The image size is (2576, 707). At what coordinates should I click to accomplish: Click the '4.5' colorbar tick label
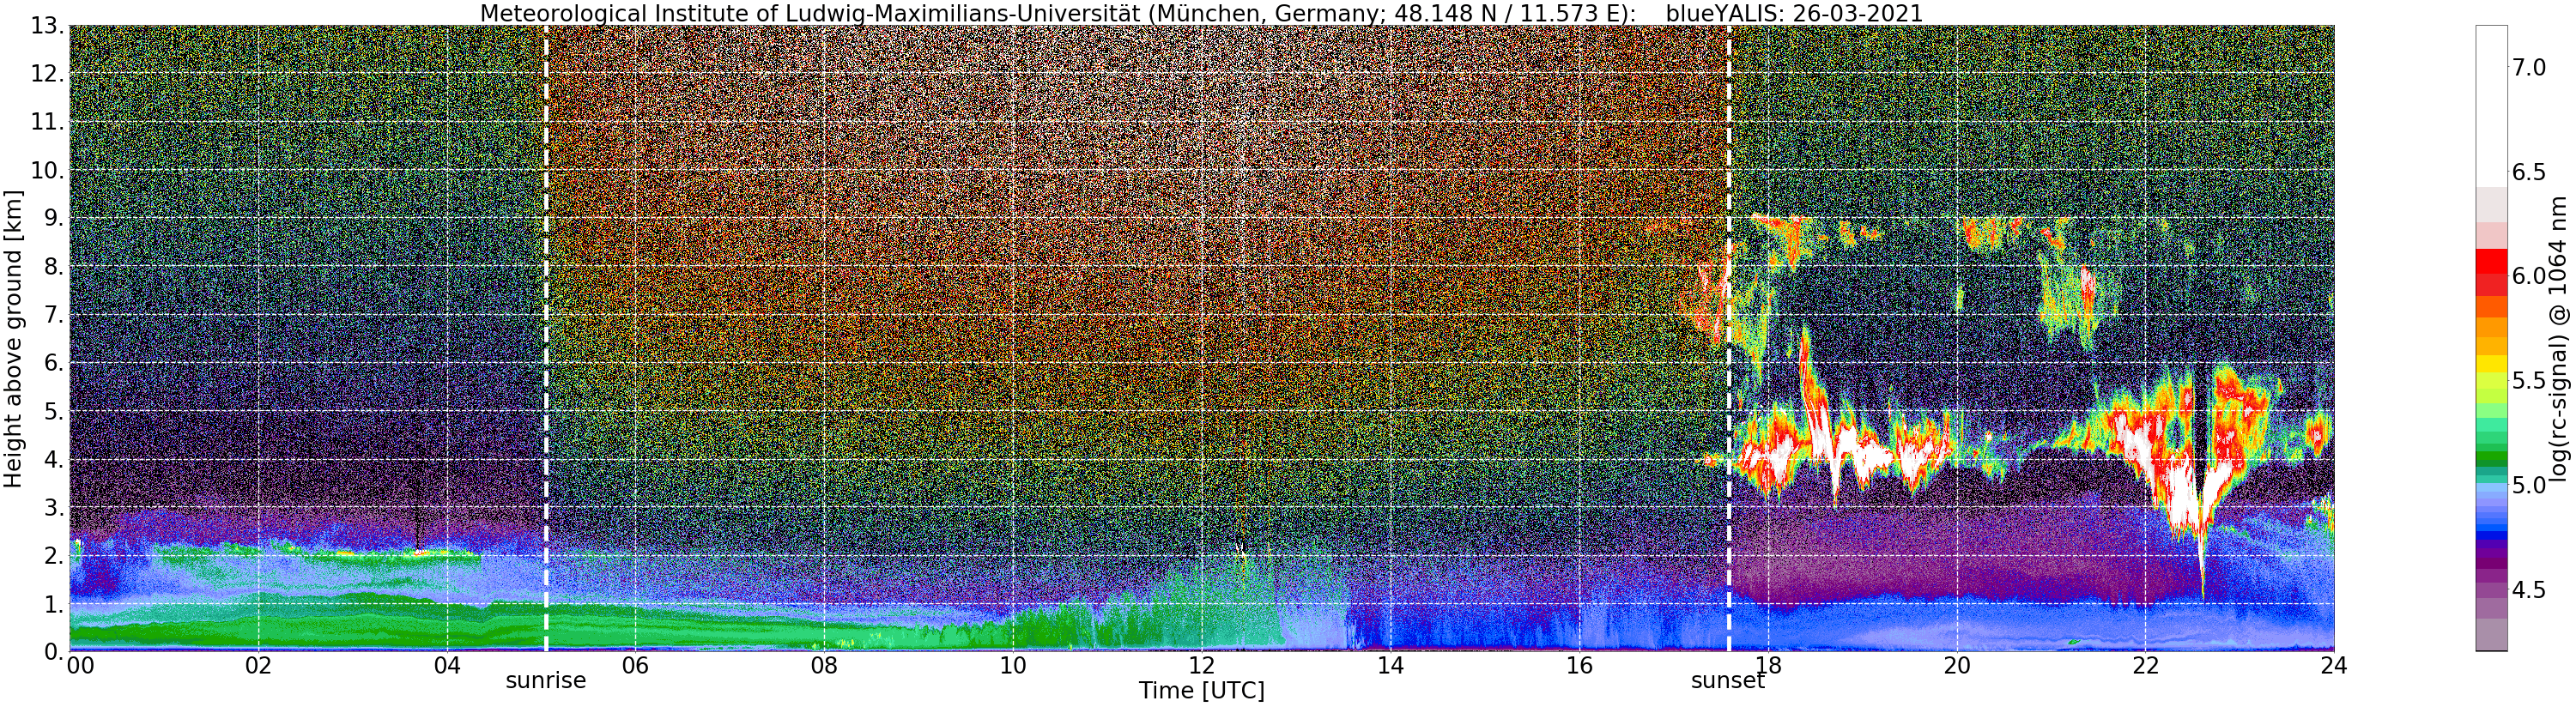coord(2529,590)
